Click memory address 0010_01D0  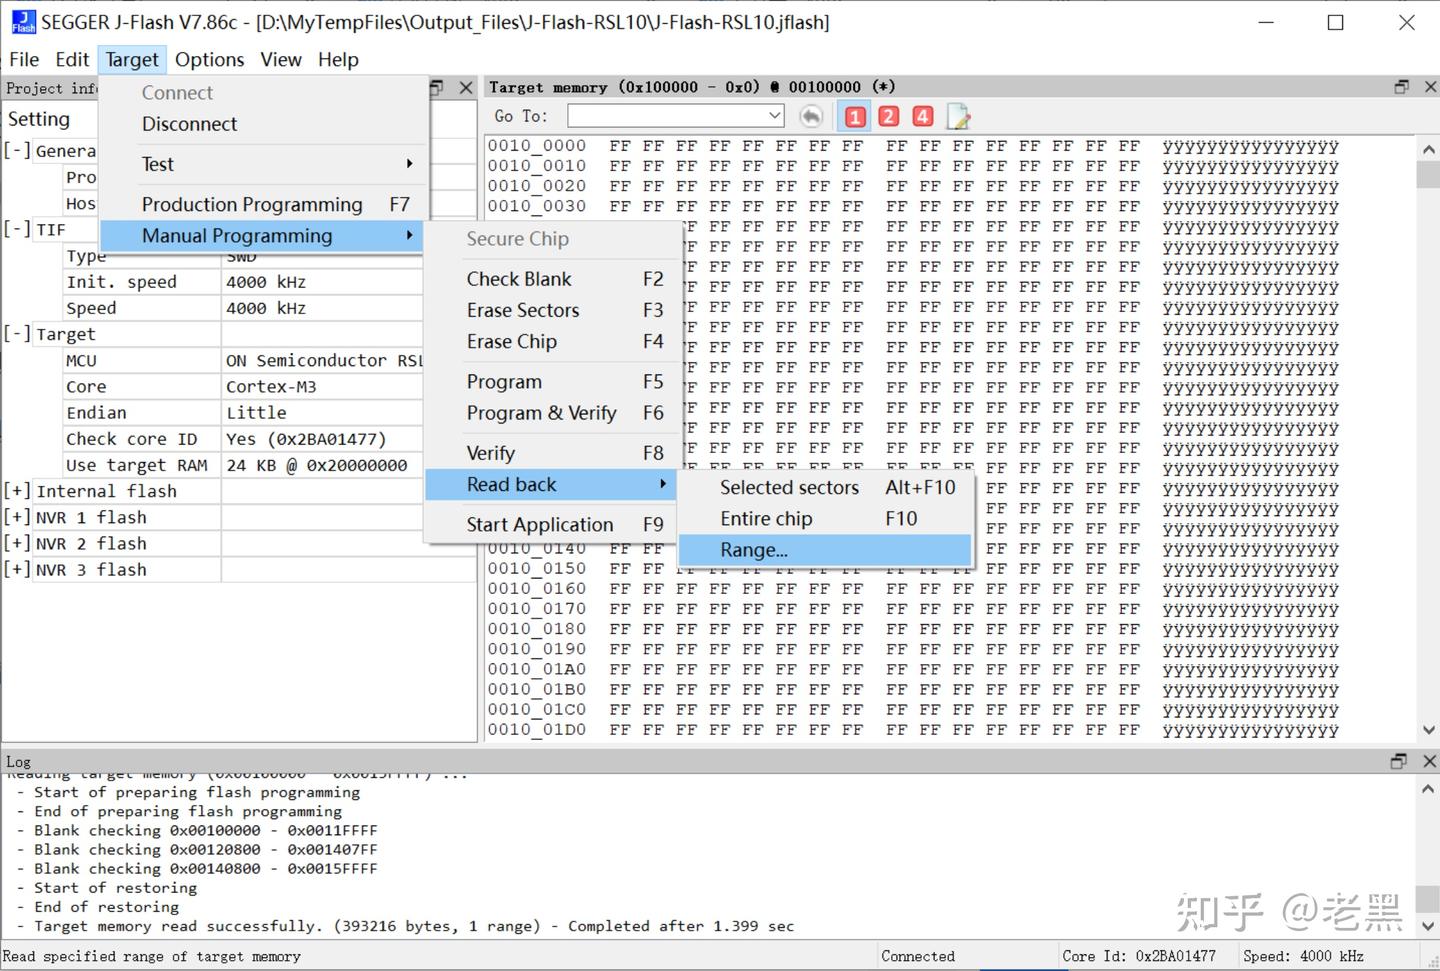537,730
